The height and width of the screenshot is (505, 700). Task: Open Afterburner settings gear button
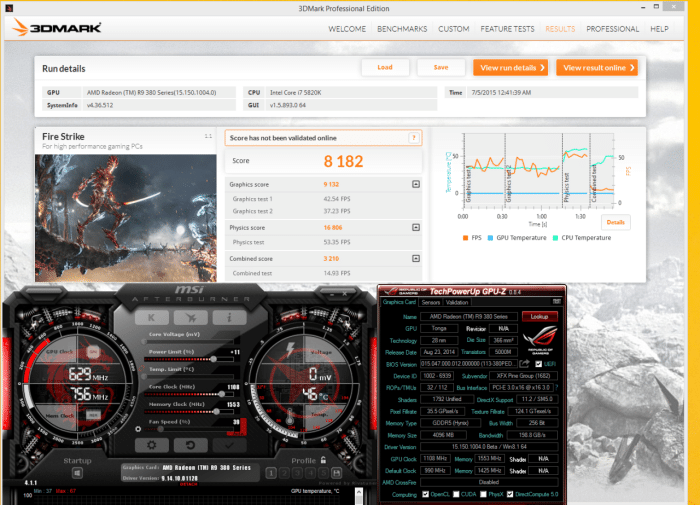point(152,445)
